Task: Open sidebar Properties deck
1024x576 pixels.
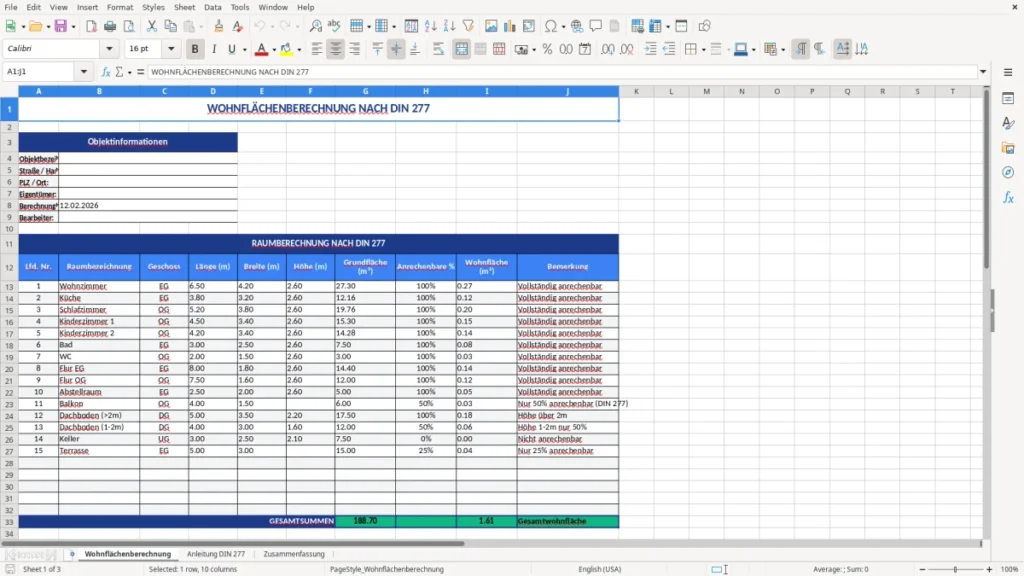Action: coord(1008,98)
